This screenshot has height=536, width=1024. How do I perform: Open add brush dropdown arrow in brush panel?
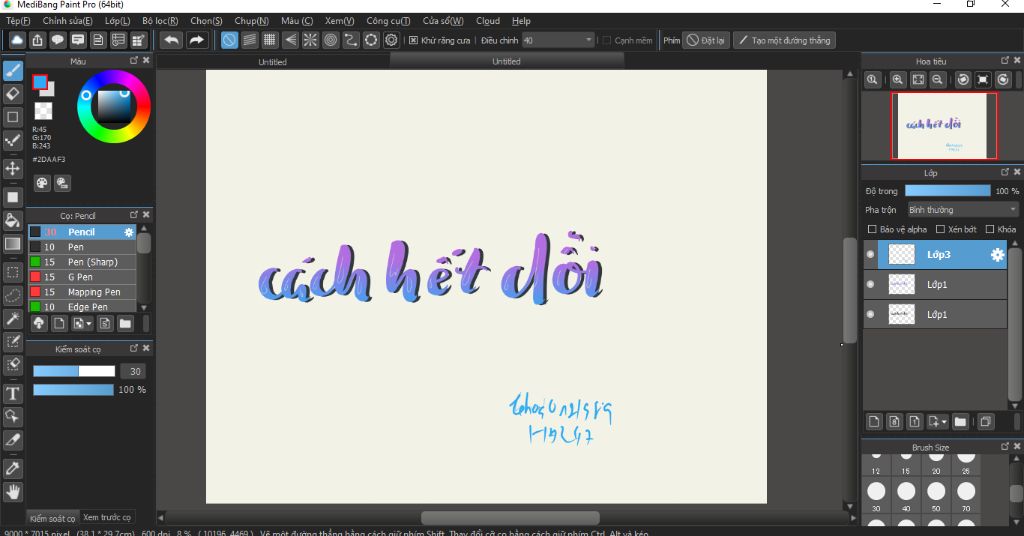(x=89, y=324)
